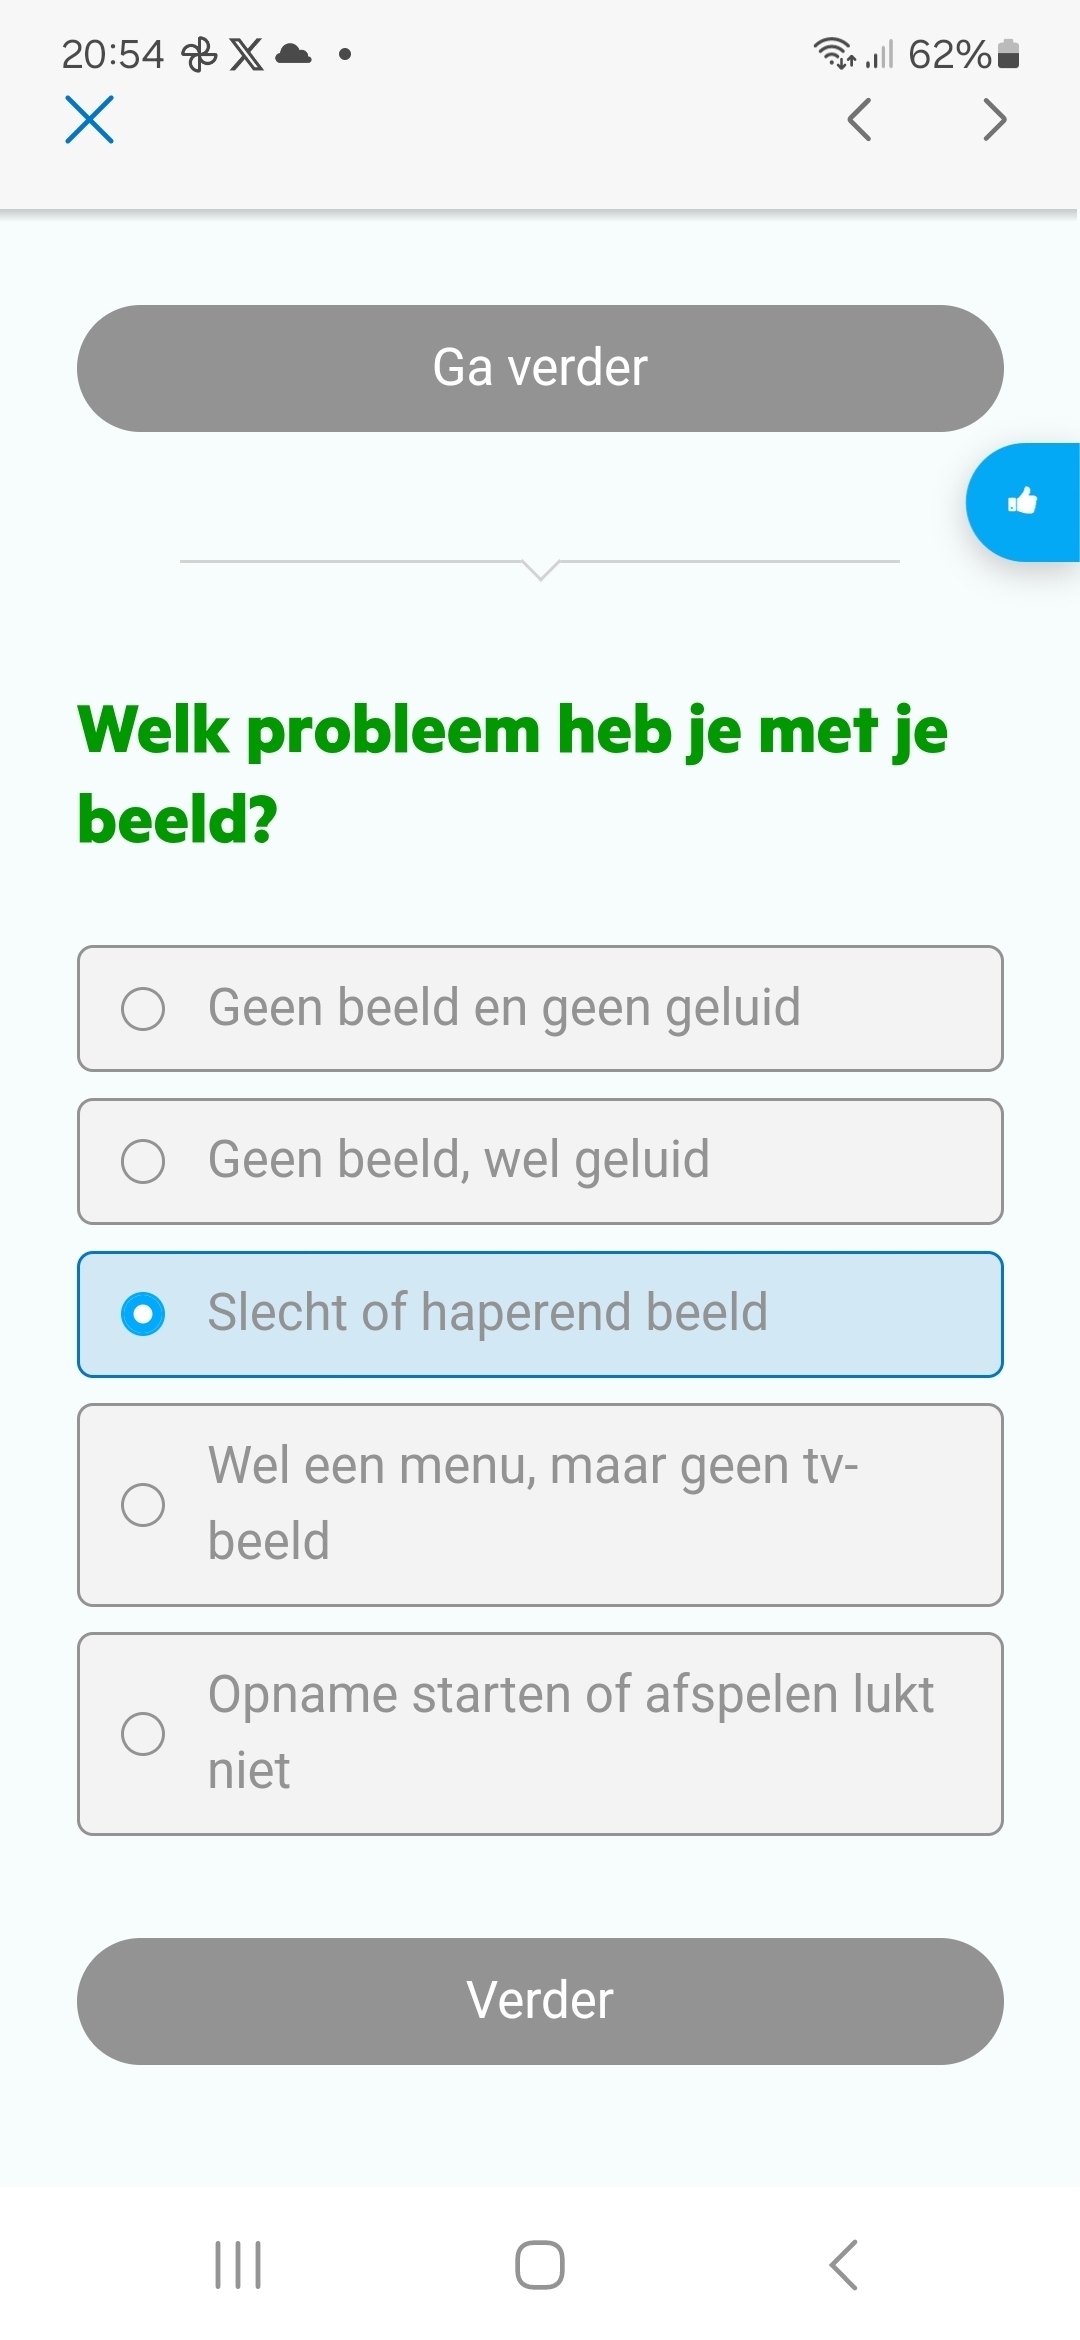Select 'Slecht of haperend beeld' radio button
Screen dimensions: 1080x2340
coord(540,1314)
